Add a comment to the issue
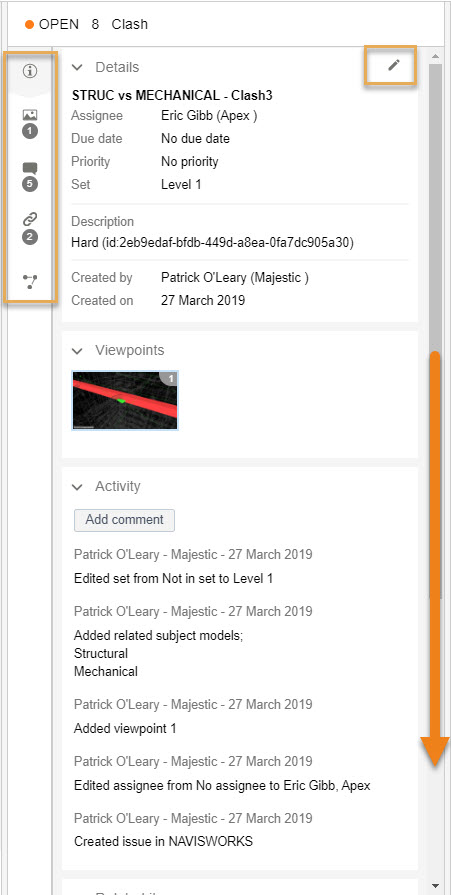 pyautogui.click(x=124, y=520)
